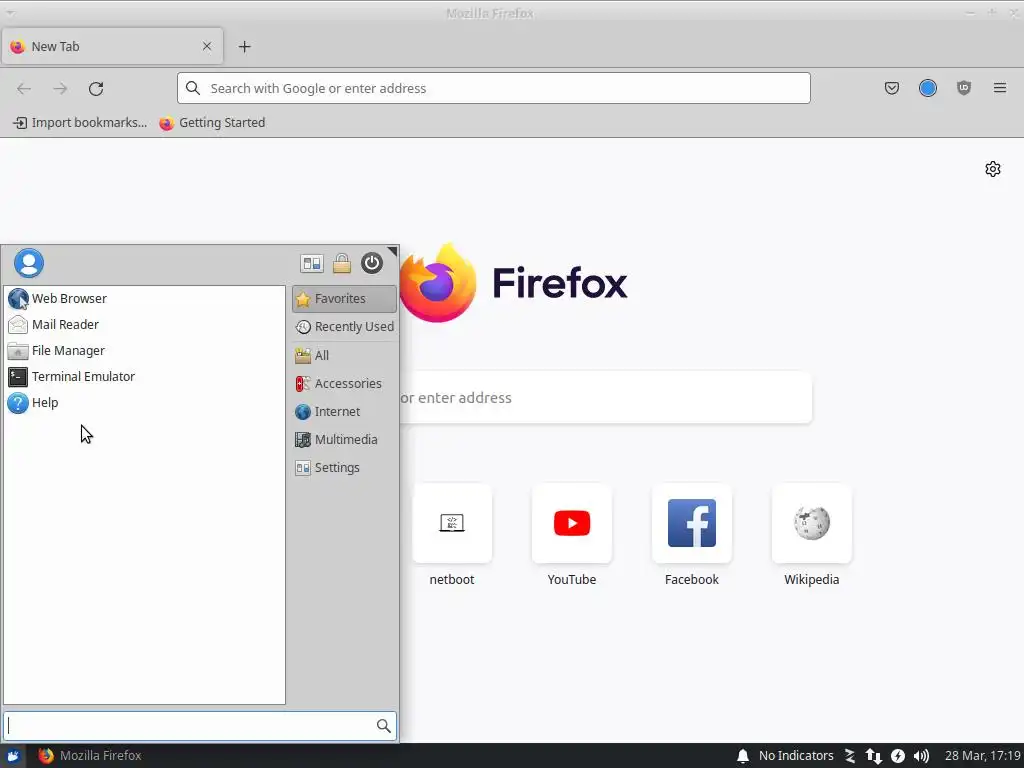This screenshot has height=768, width=1024.
Task: Open Save to Pocket icon
Action: 891,88
